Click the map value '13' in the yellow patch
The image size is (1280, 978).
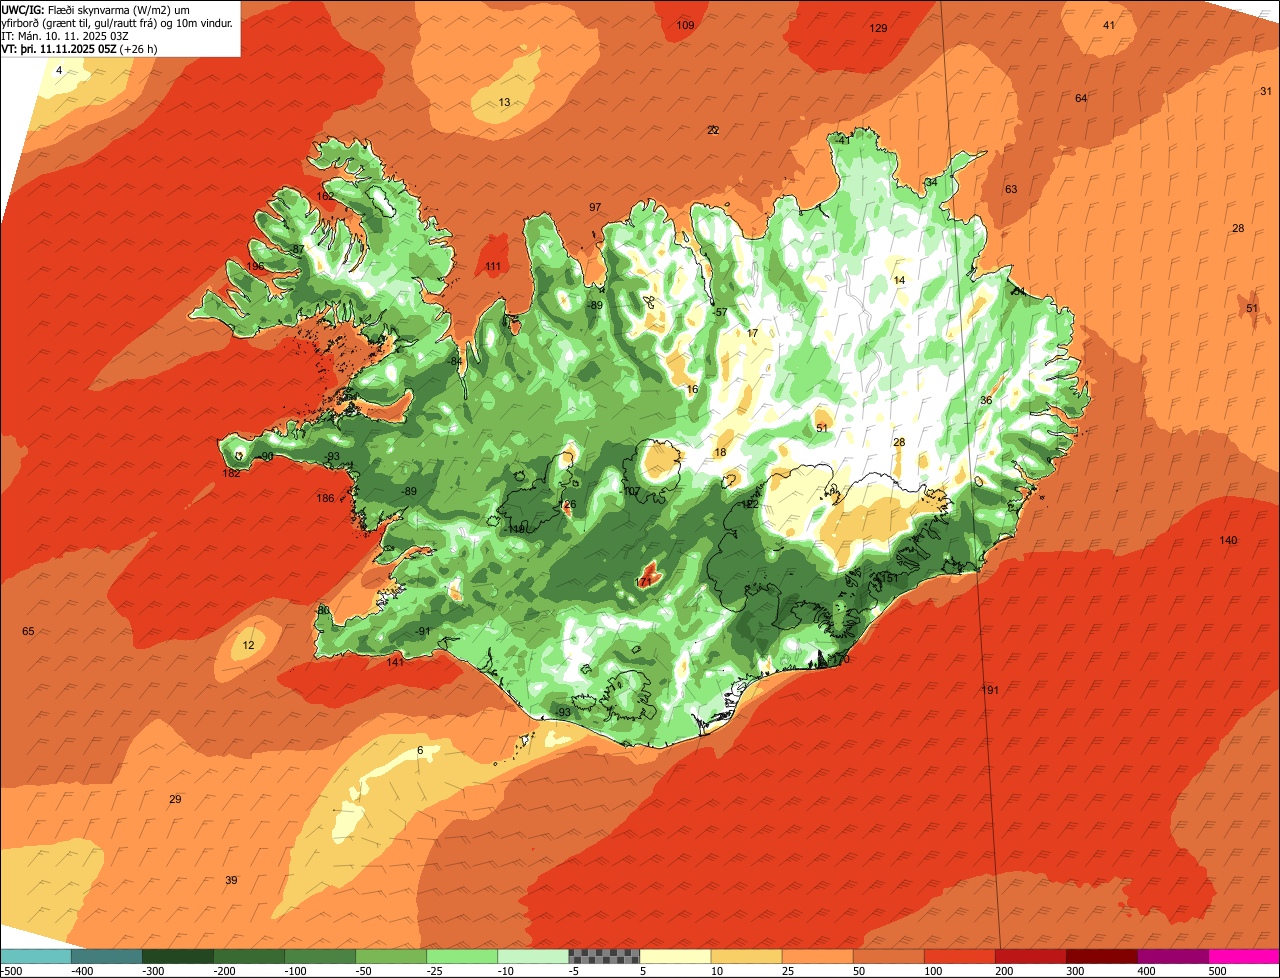coord(504,103)
